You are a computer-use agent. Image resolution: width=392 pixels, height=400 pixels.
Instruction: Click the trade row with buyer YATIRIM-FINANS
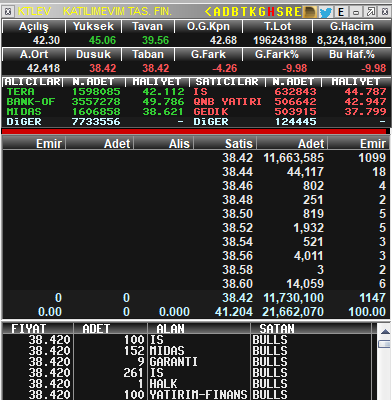coord(187,395)
